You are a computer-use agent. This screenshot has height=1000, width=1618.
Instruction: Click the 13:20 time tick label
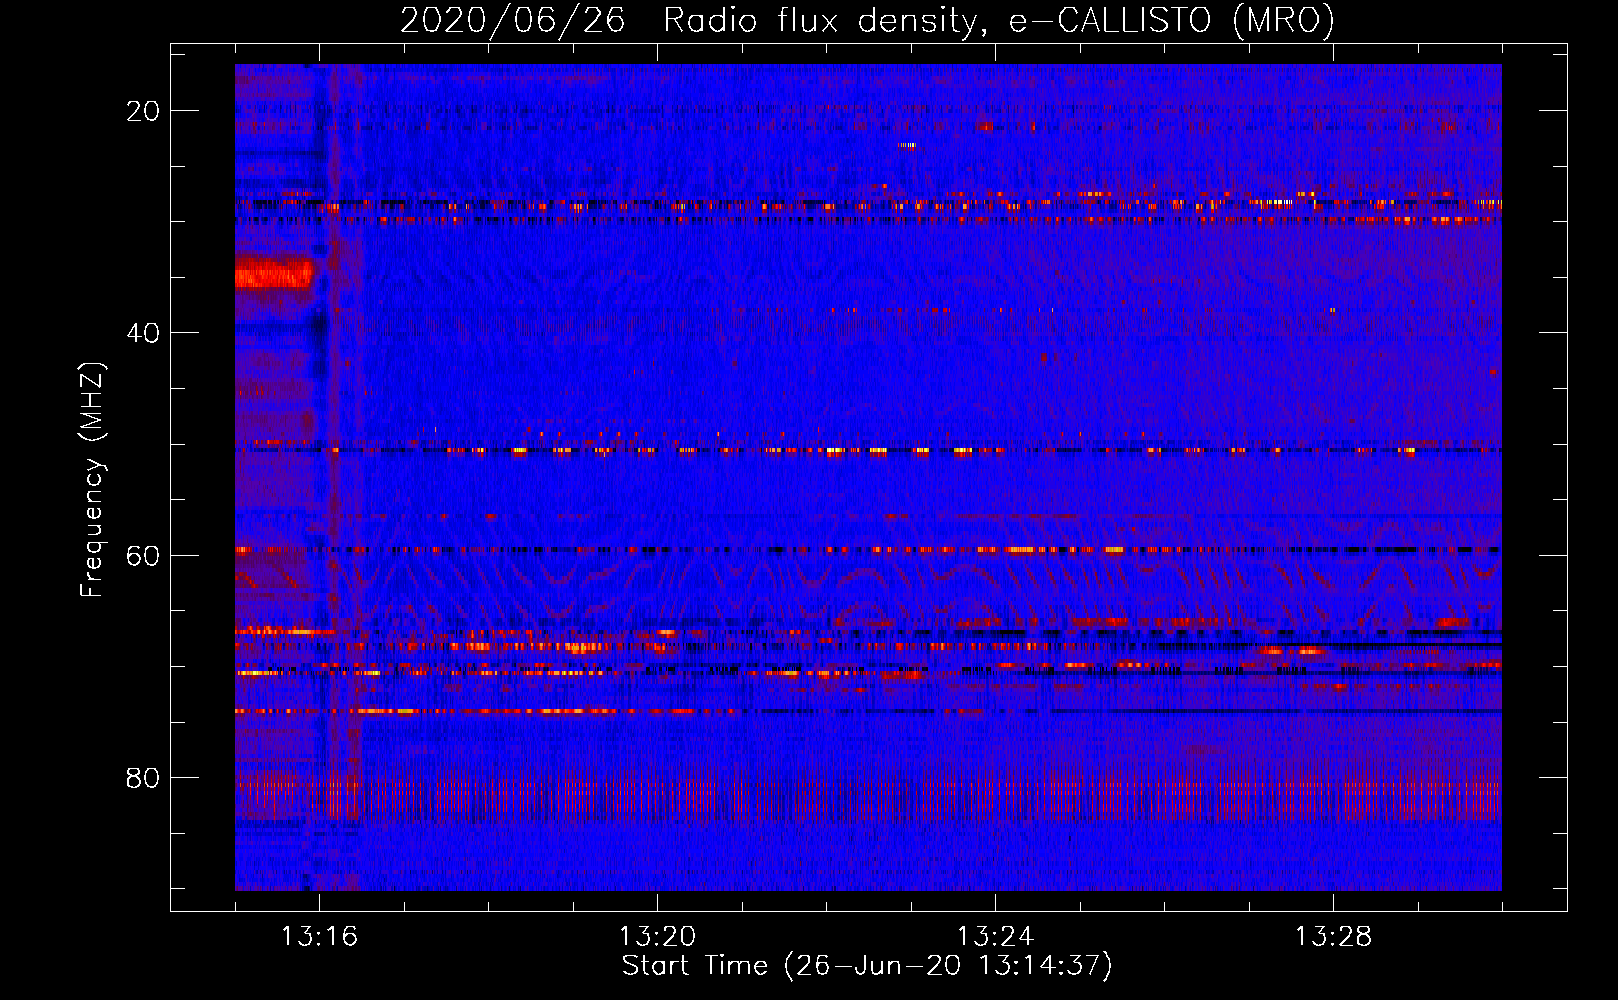click(657, 937)
